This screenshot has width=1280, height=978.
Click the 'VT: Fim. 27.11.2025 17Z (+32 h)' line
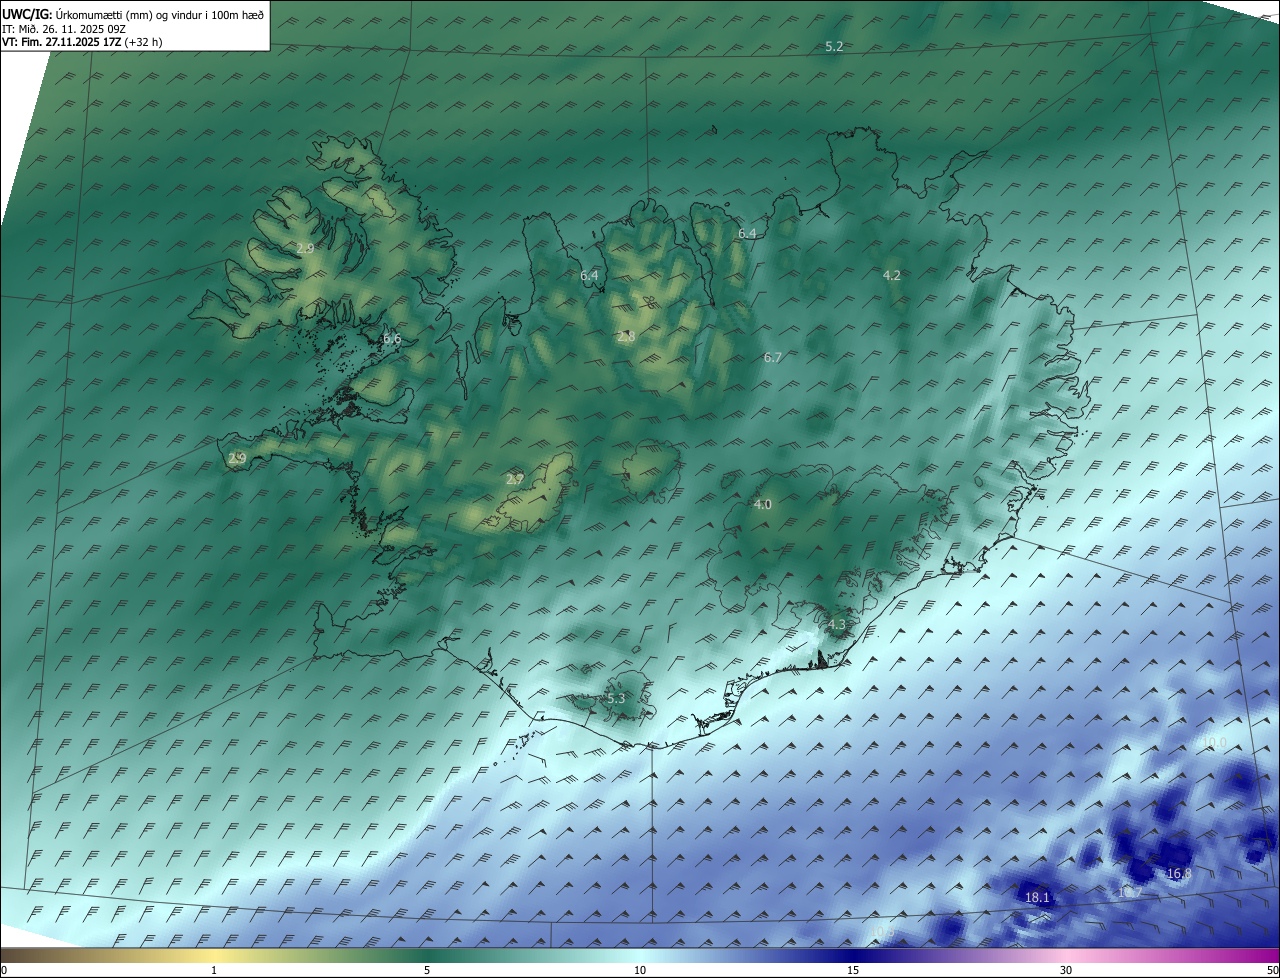[x=83, y=42]
